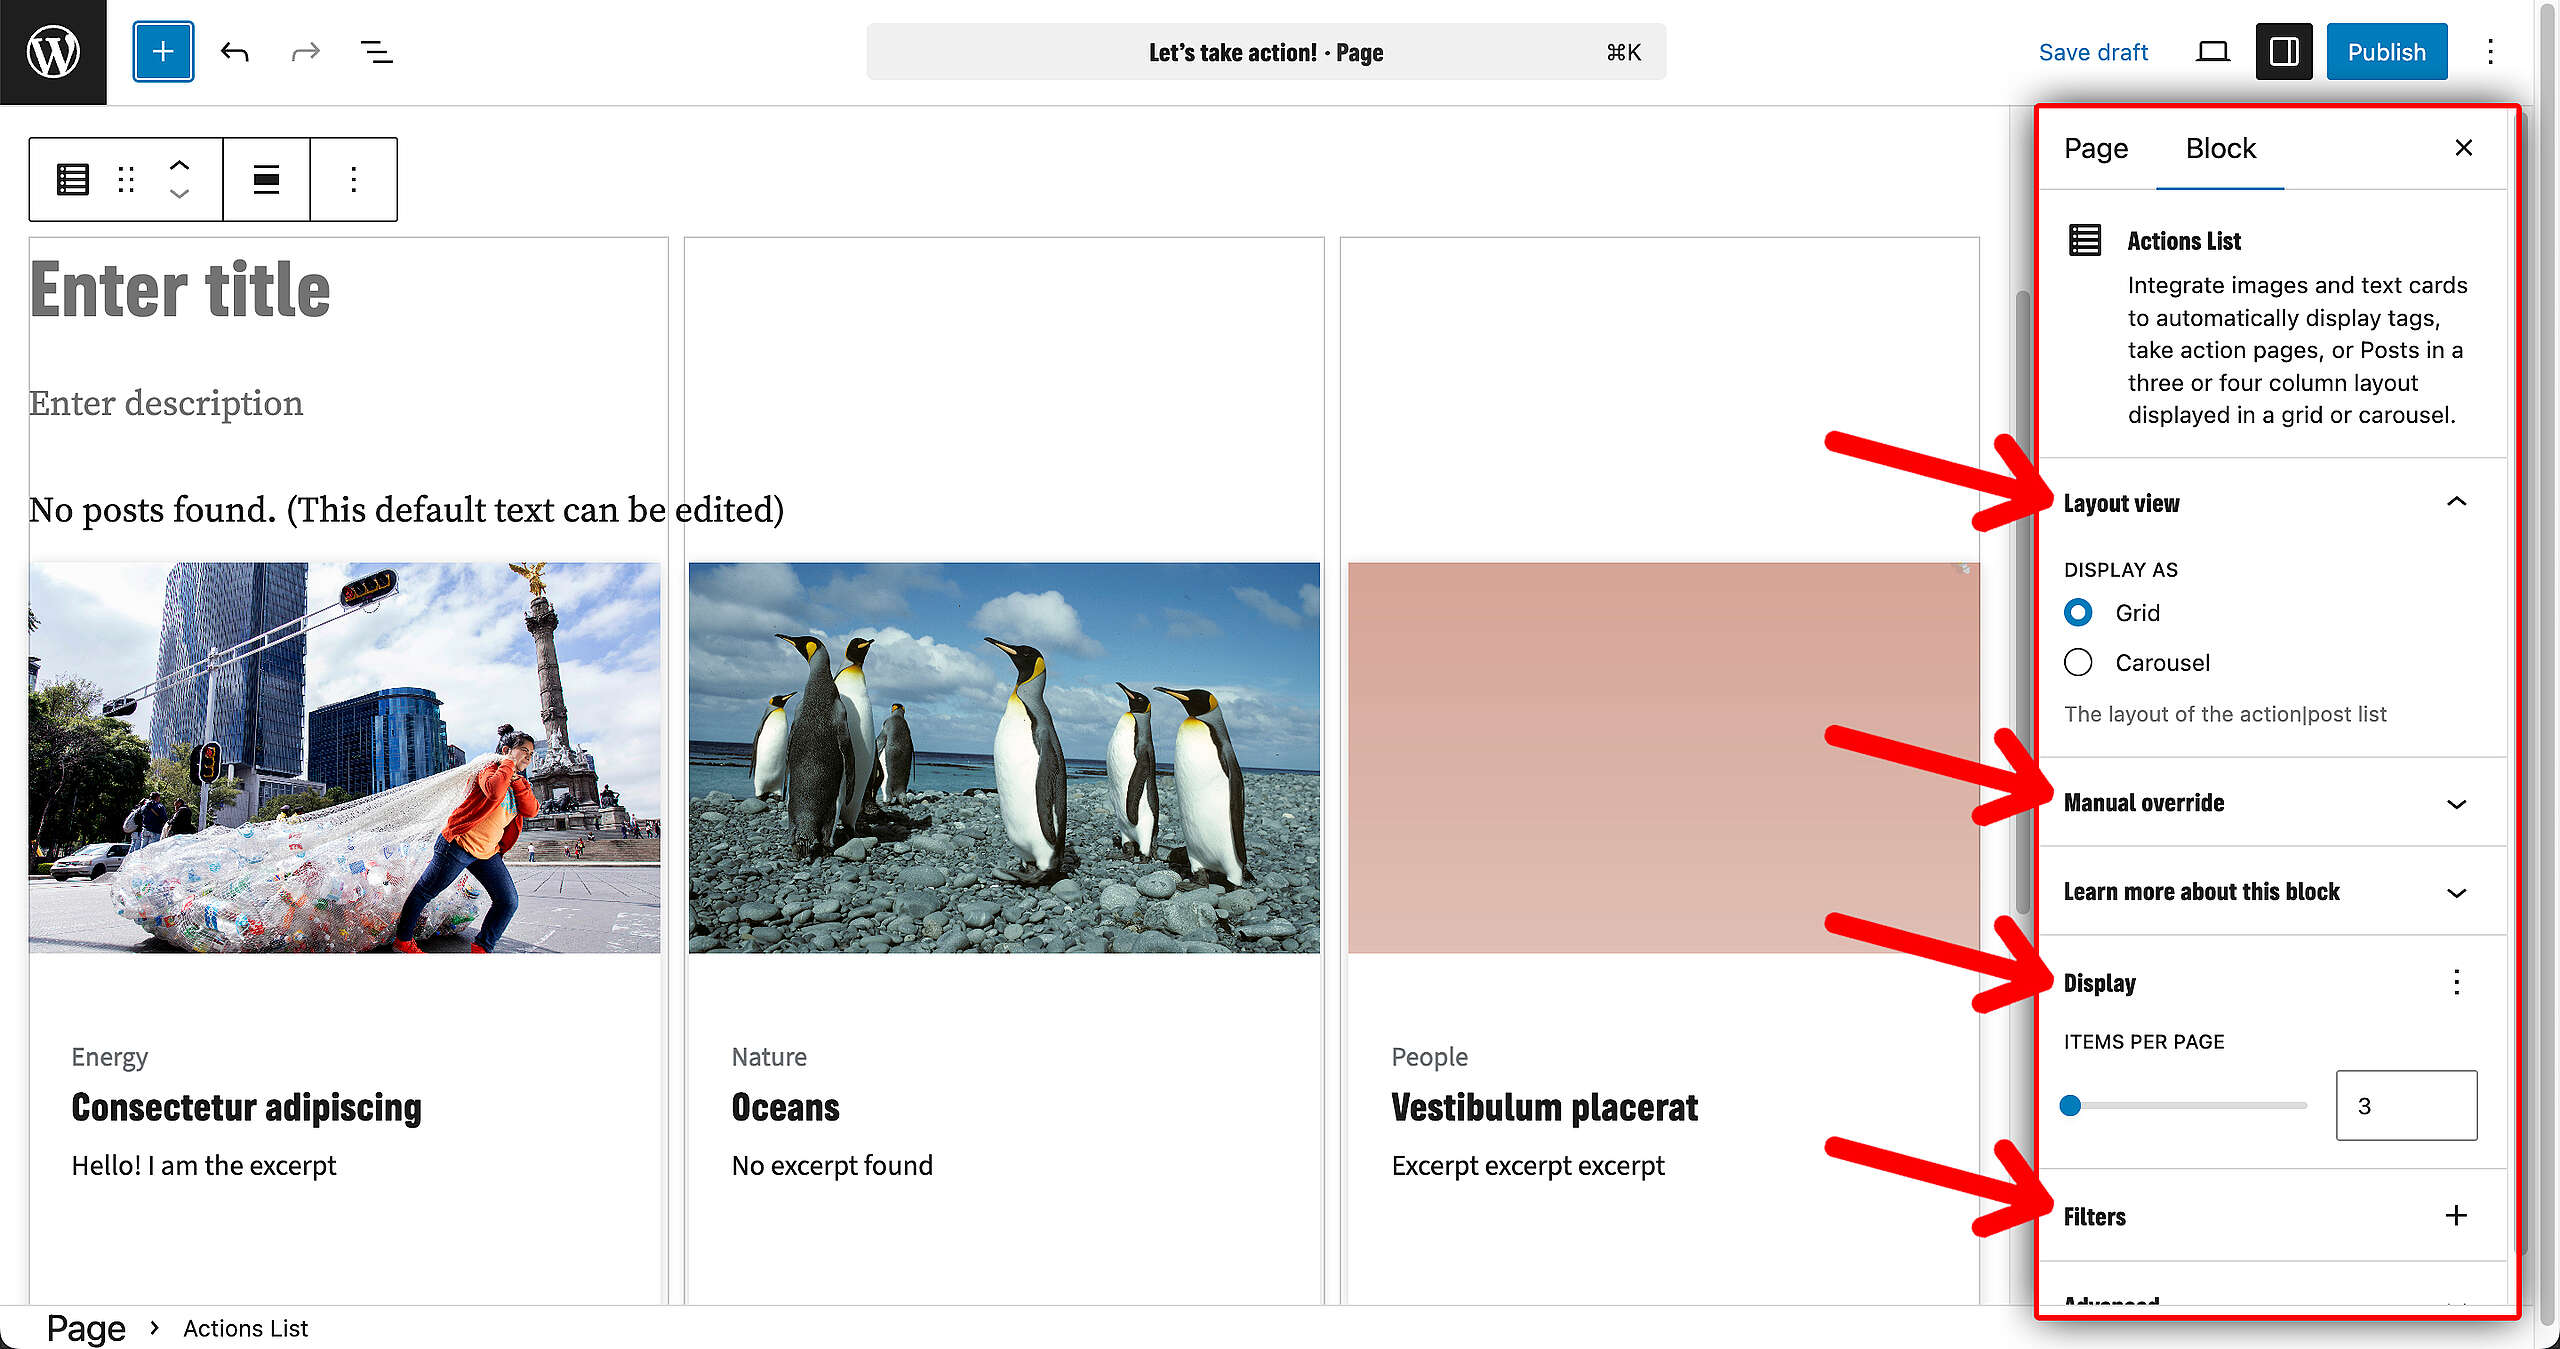Click the Consectetur adipiscing card title
Viewport: 2560px width, 1349px height.
247,1108
